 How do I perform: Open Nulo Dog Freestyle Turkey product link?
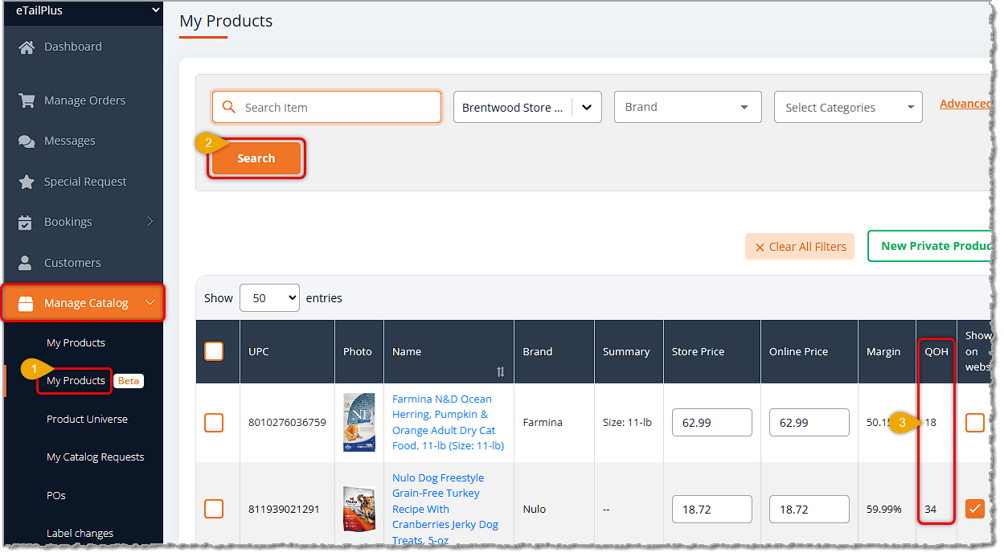[x=445, y=509]
